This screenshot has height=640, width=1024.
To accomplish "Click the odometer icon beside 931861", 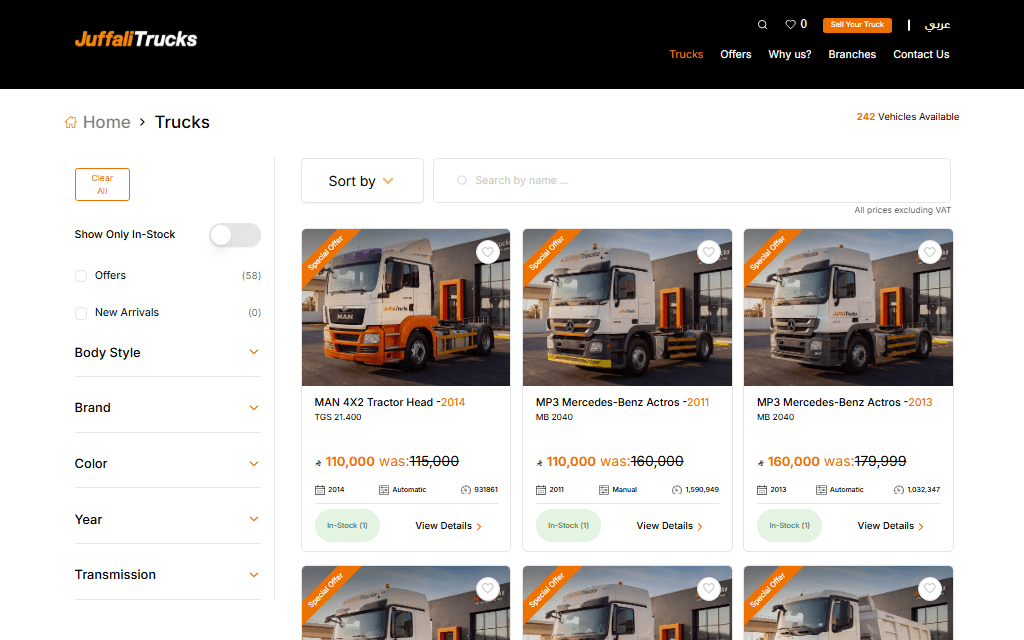I will coord(466,490).
